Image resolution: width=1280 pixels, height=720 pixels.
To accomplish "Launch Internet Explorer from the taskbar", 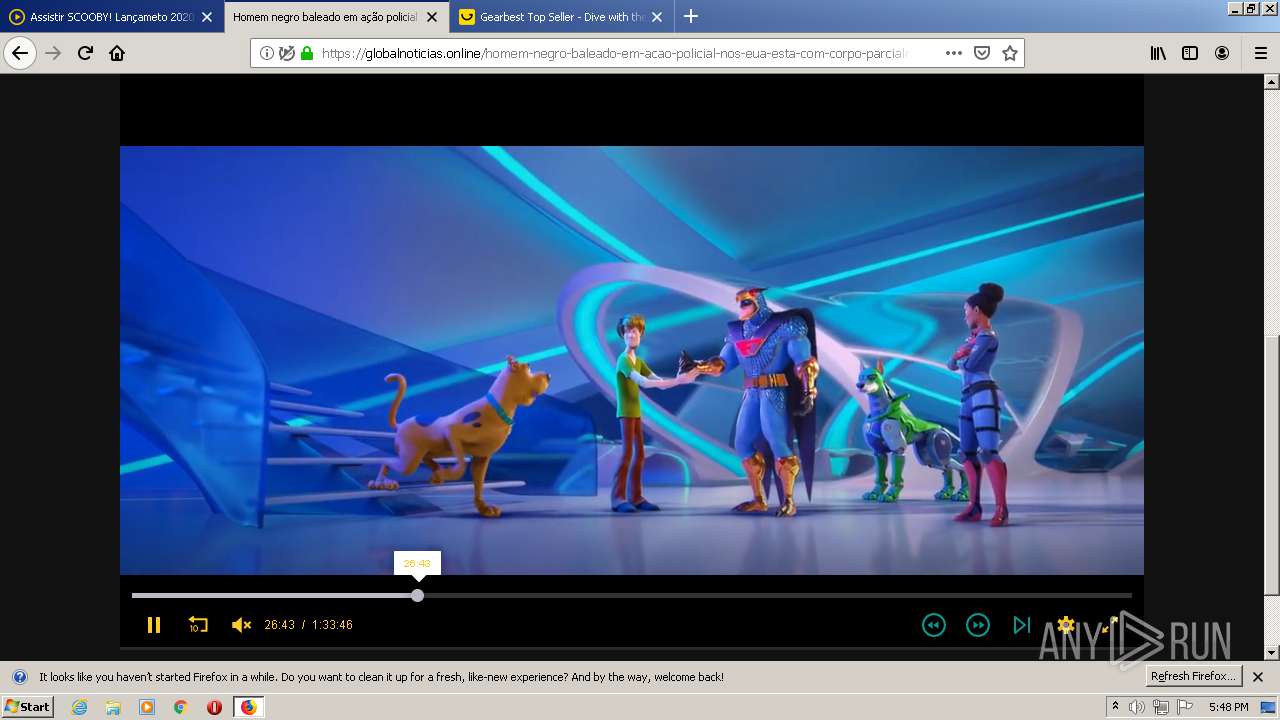I will pyautogui.click(x=79, y=707).
